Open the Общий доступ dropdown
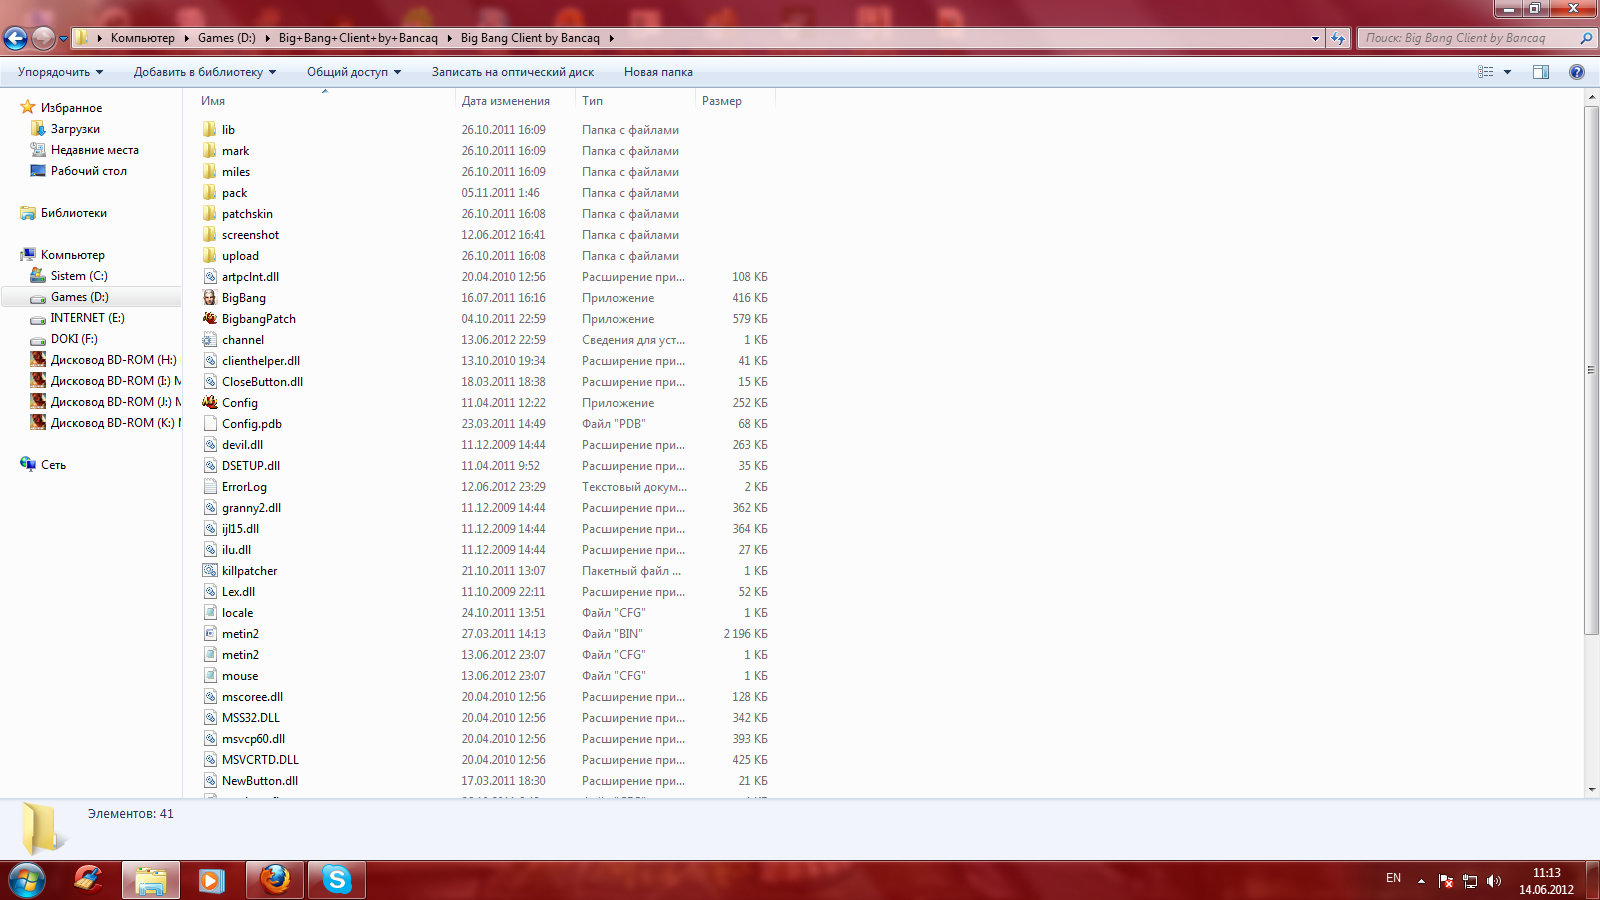Image resolution: width=1600 pixels, height=900 pixels. [354, 72]
